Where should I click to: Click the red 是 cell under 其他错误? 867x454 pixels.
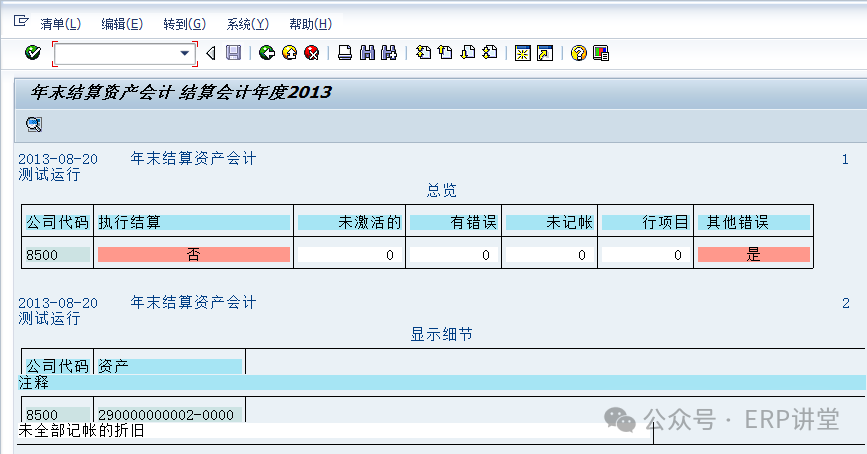click(x=754, y=254)
